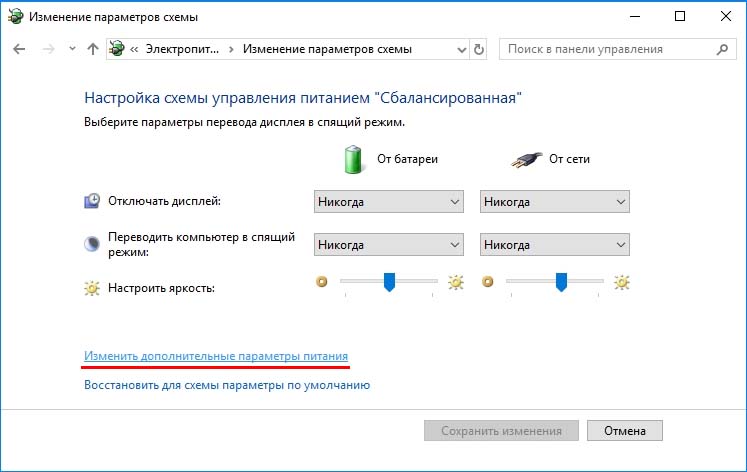747x472 pixels.
Task: Click the sleep moon icon
Action: click(91, 244)
